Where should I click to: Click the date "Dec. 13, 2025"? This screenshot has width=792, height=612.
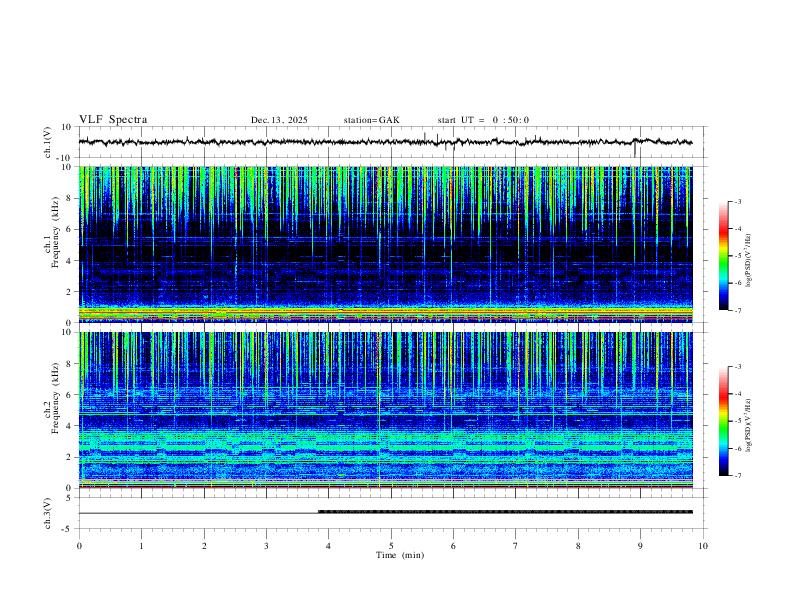[279, 120]
